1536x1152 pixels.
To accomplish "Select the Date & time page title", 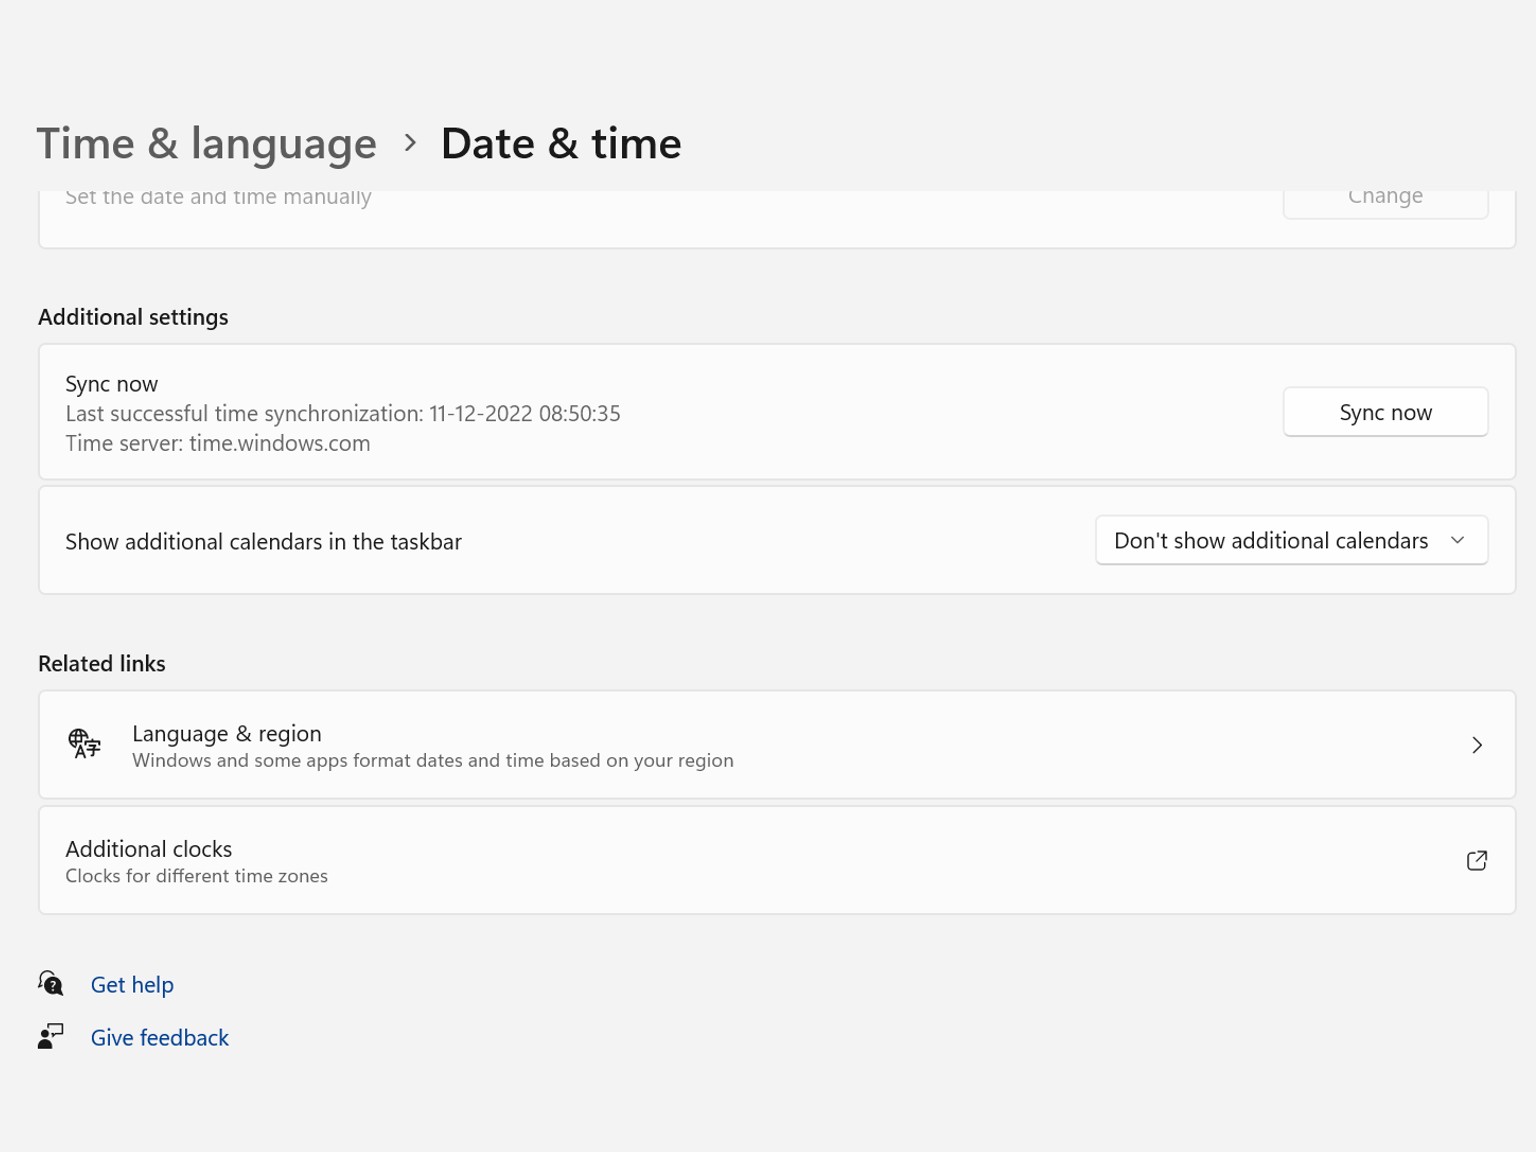I will click(561, 143).
